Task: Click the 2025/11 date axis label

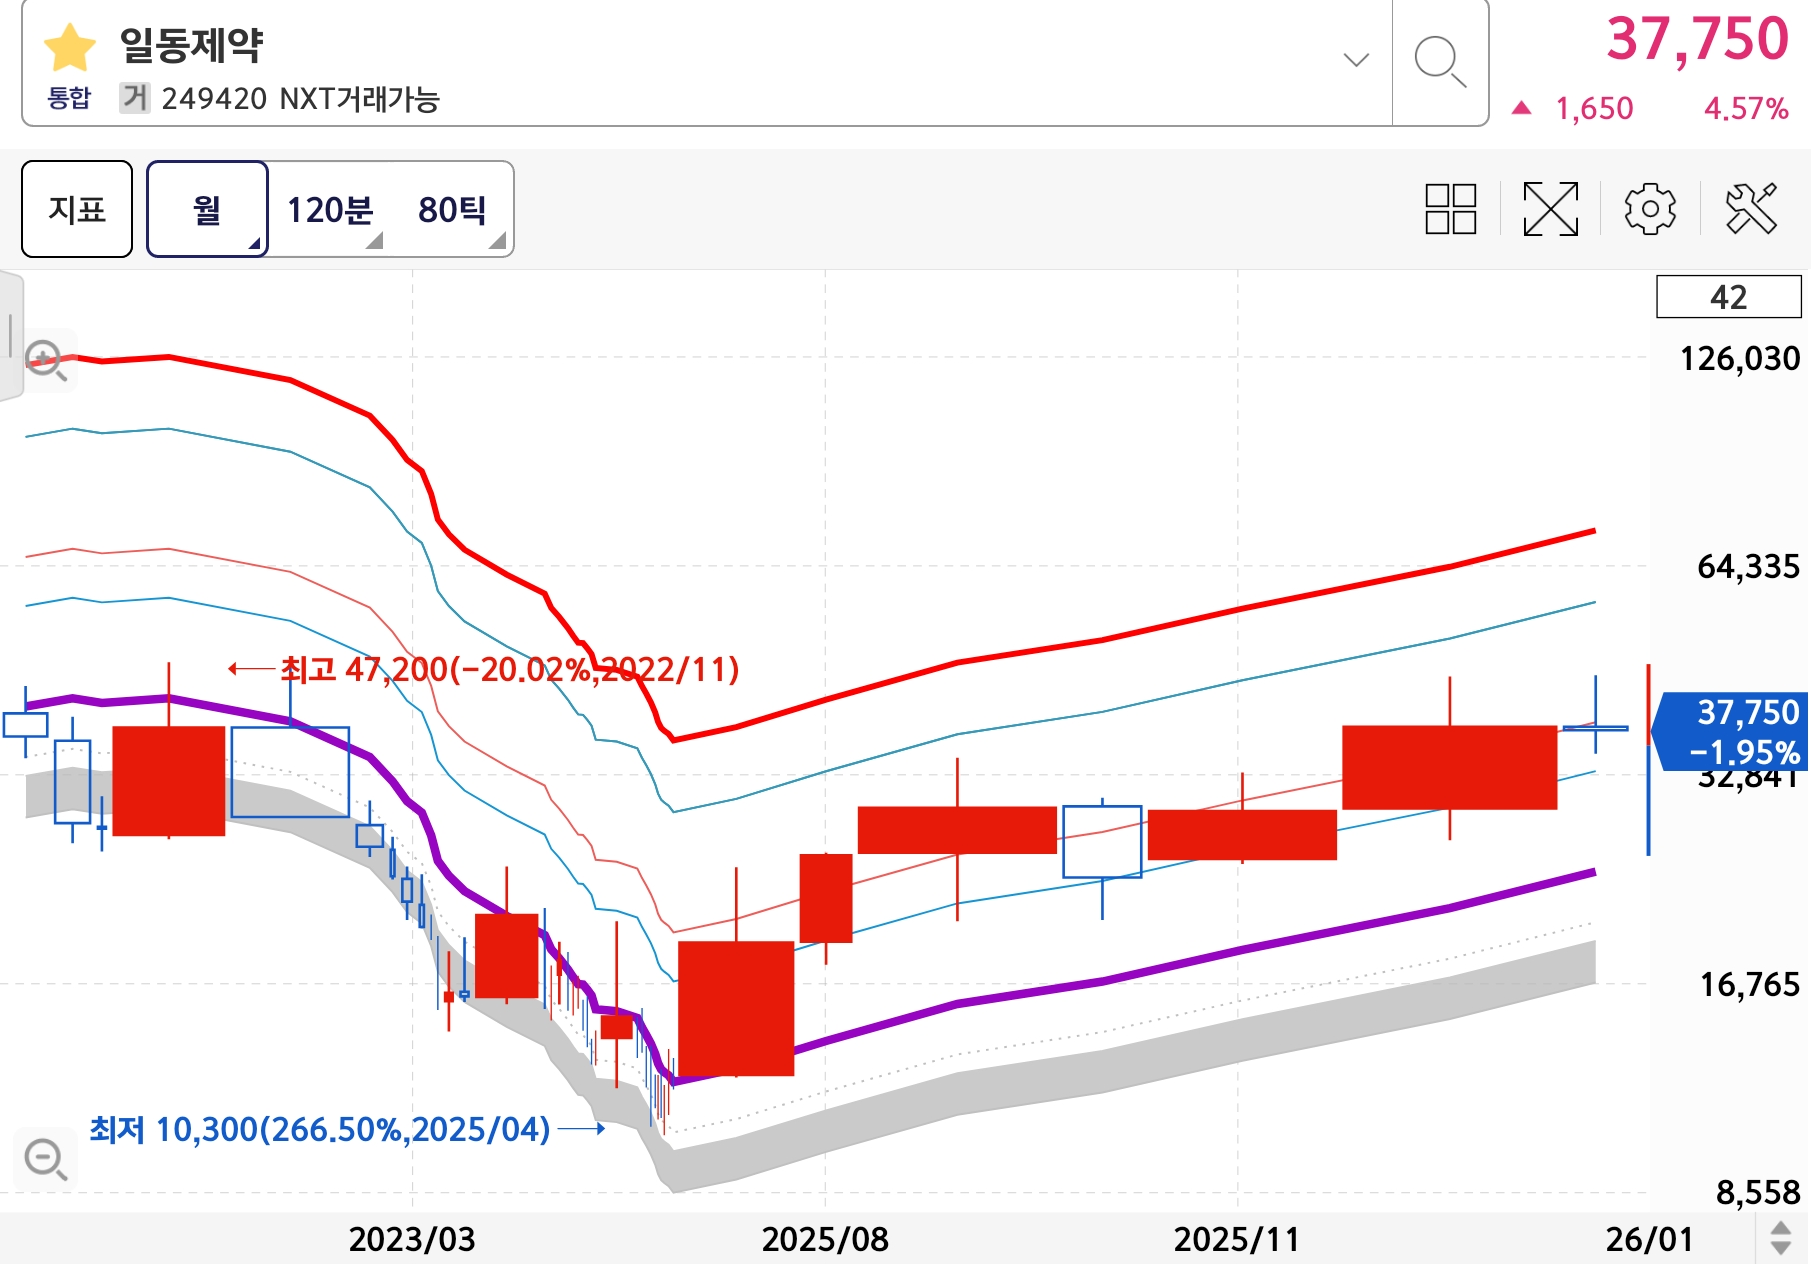Action: [x=1237, y=1239]
